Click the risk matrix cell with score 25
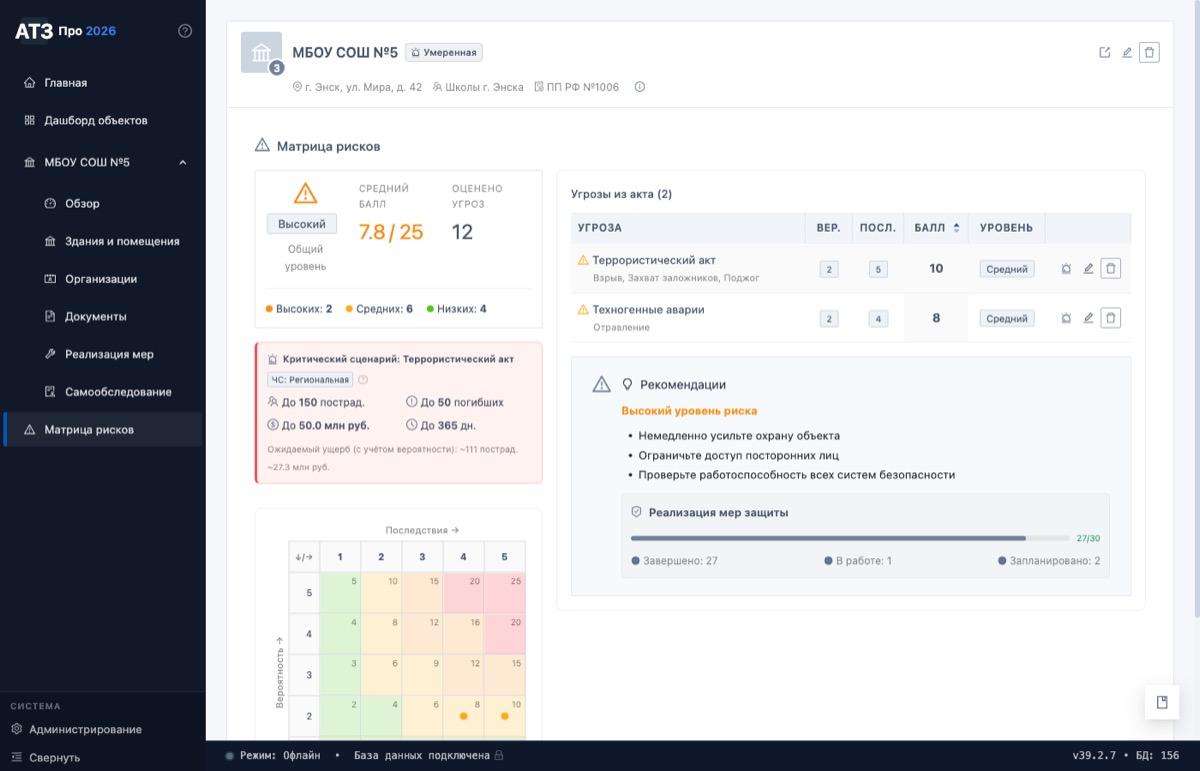This screenshot has height=771, width=1200. 504,592
